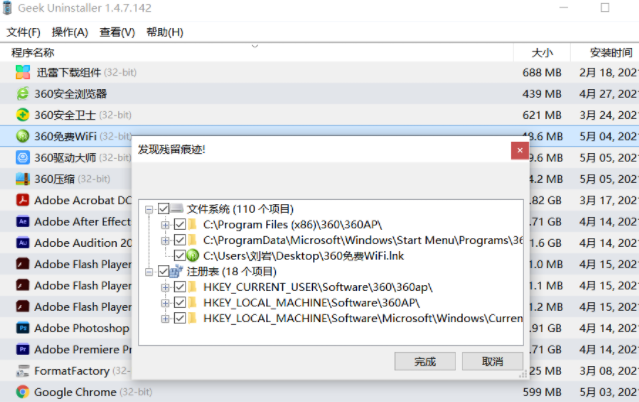Expand the ProgramData Start Menu node
Image resolution: width=639 pixels, height=402 pixels.
click(165, 240)
